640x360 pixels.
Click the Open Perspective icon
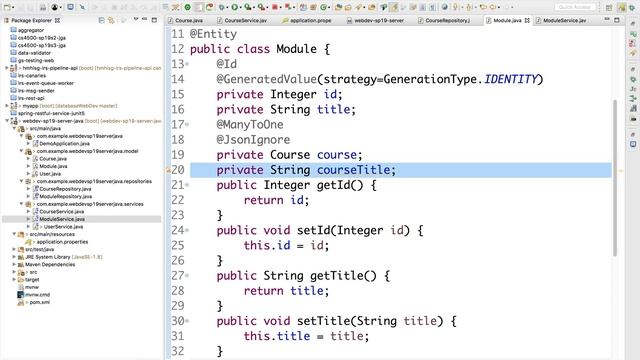coord(609,7)
